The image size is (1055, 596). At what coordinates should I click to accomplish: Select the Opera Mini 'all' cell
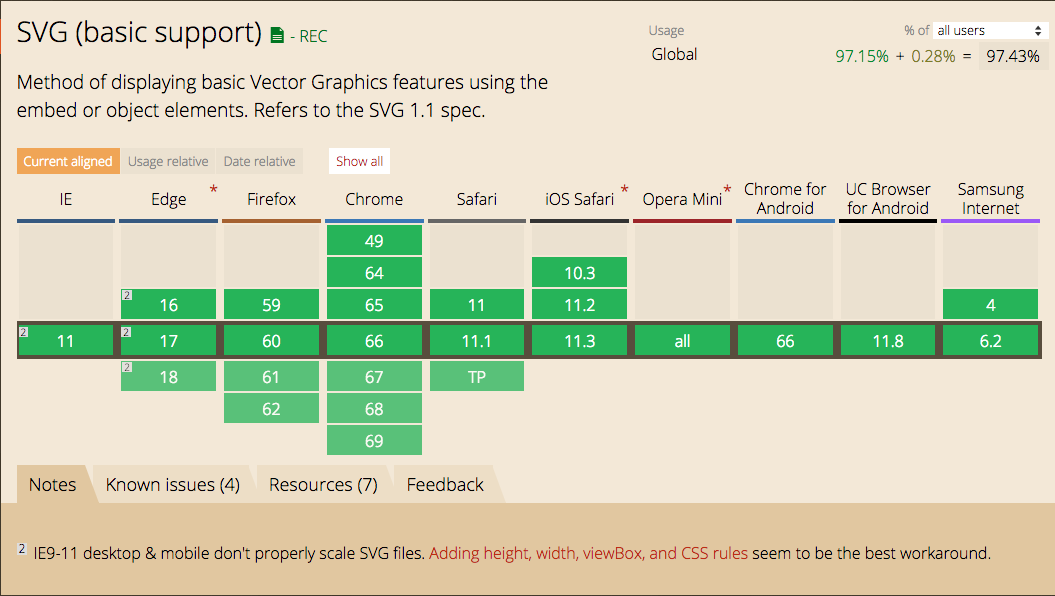coord(682,340)
